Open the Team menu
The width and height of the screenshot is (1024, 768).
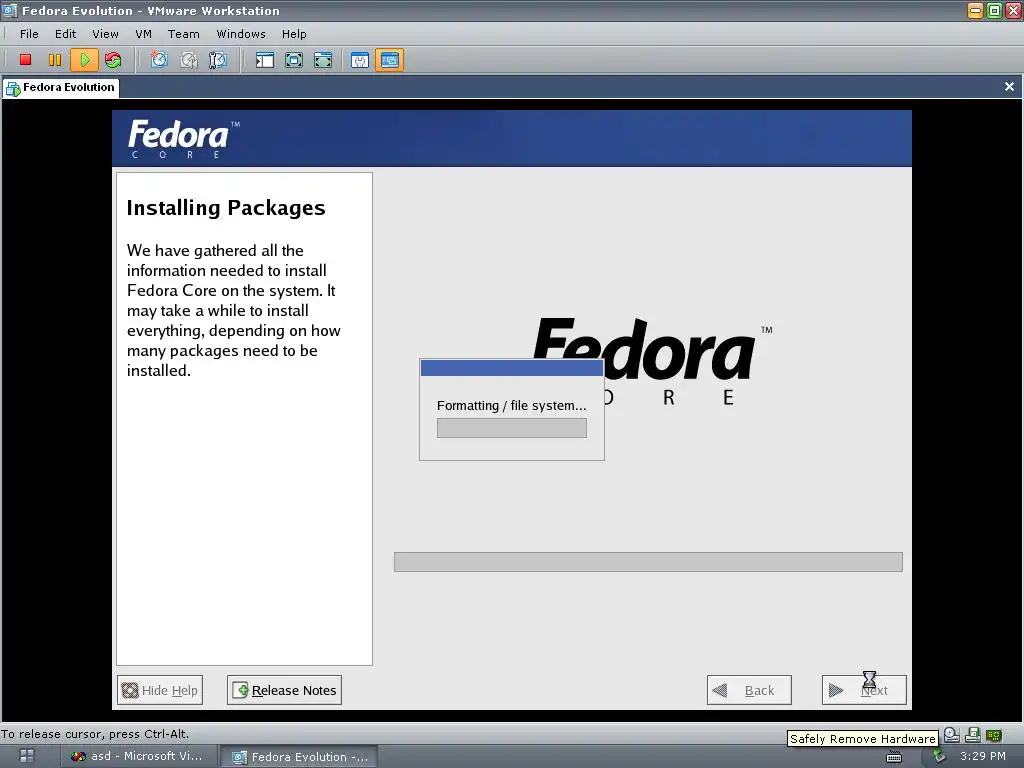click(x=184, y=34)
